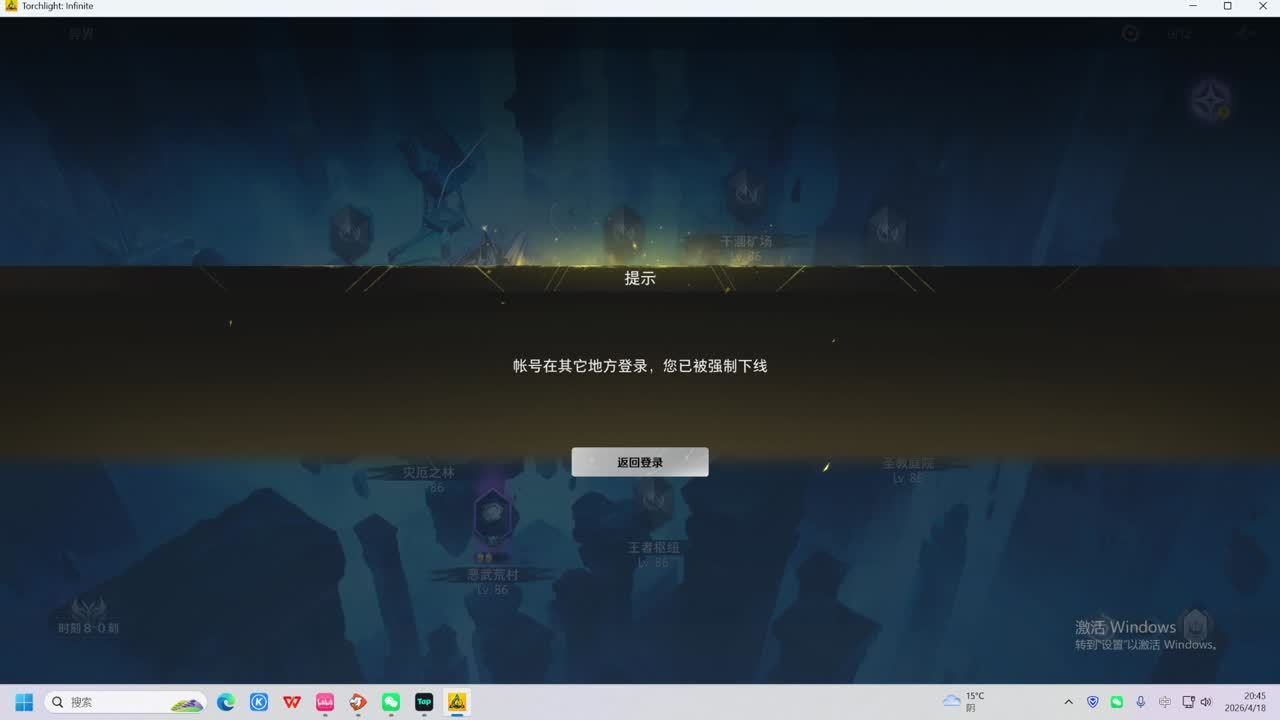Switch the input method tray icon
The height and width of the screenshot is (720, 1280).
[x=1165, y=702]
